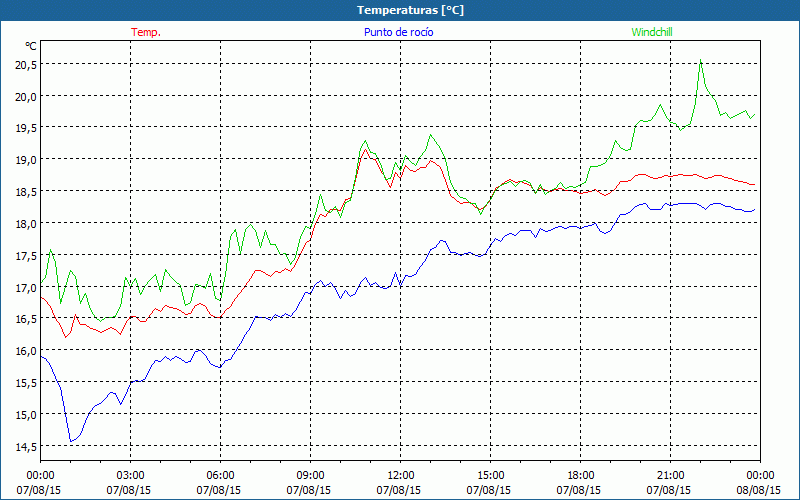The width and height of the screenshot is (800, 500).
Task: Click the blue Punto de rocío legend label
Action: tap(398, 32)
